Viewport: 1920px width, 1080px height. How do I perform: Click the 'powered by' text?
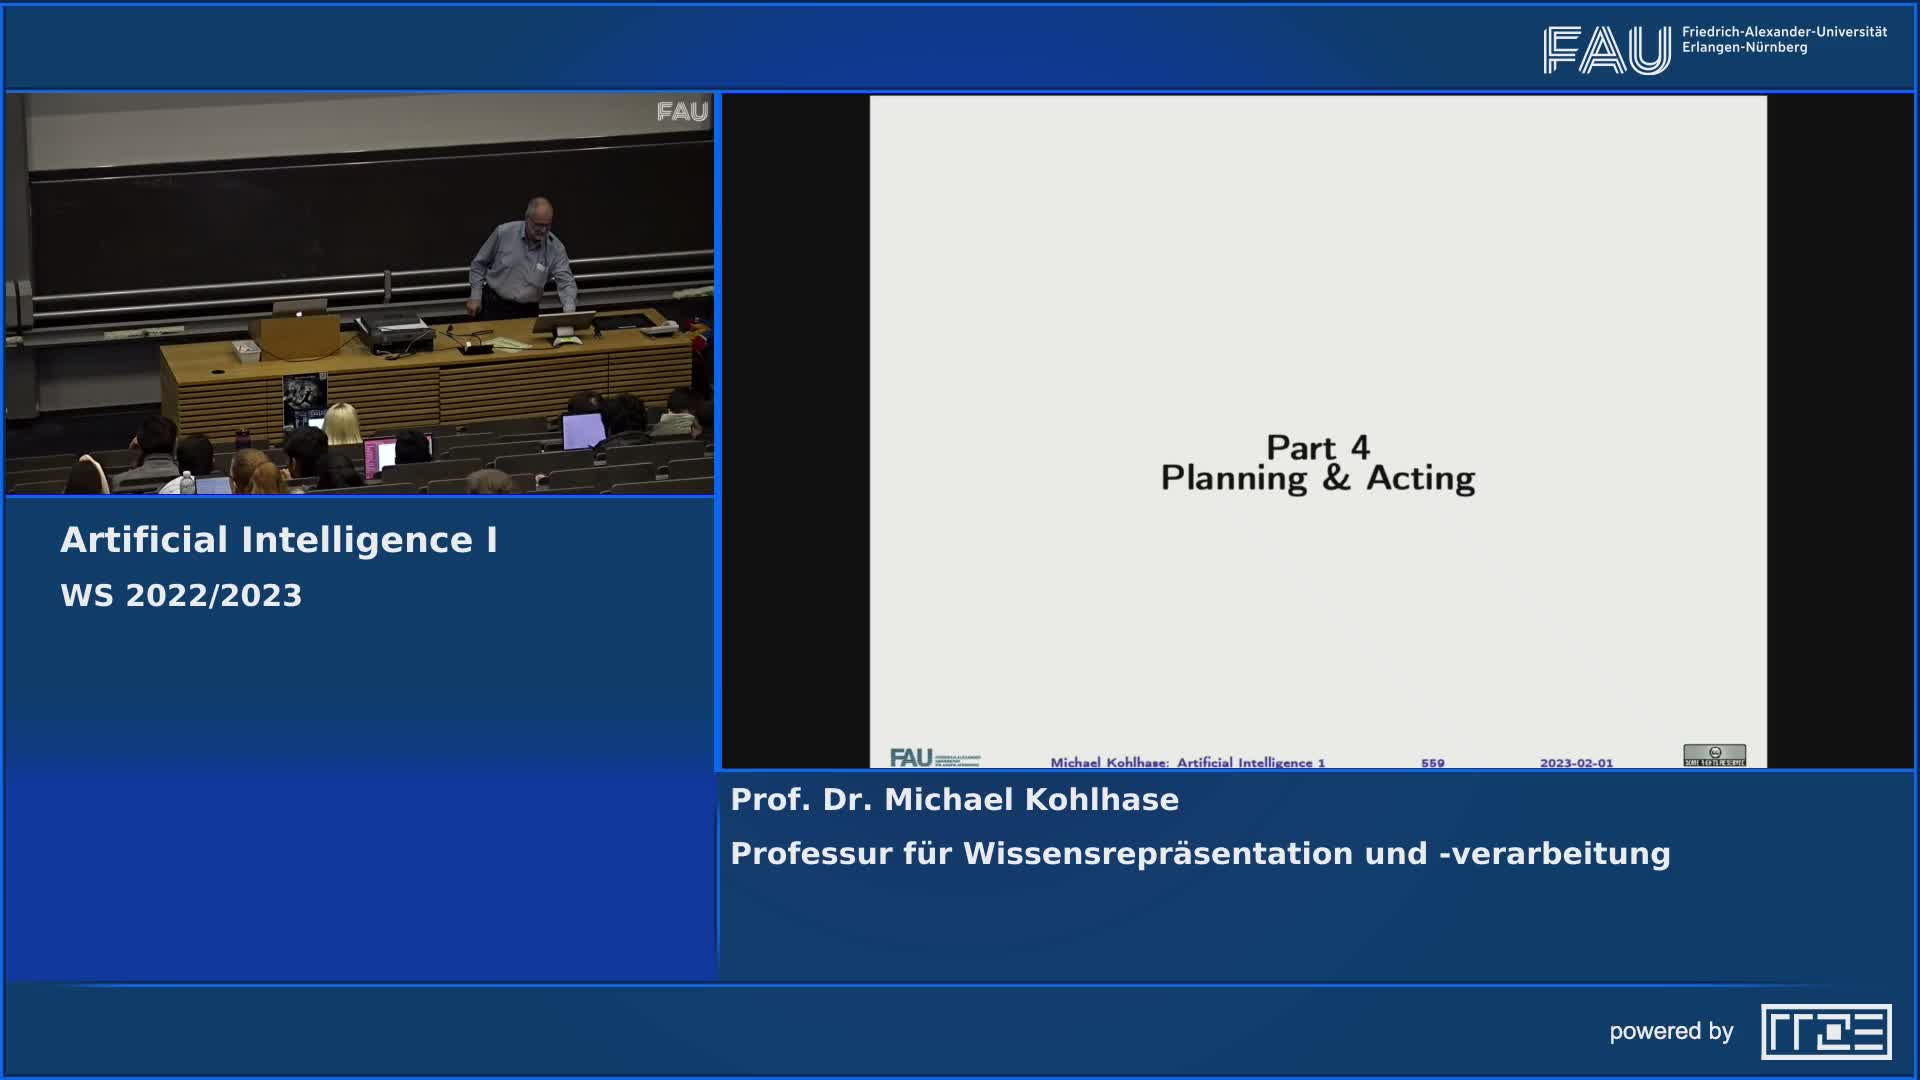pos(1671,1031)
